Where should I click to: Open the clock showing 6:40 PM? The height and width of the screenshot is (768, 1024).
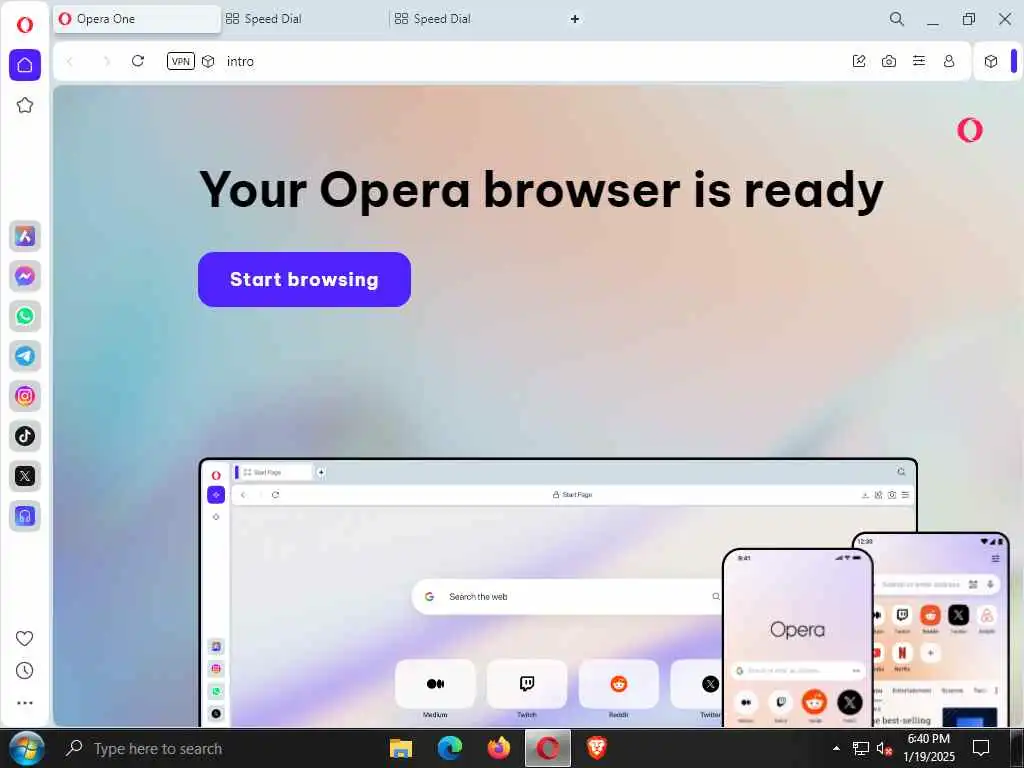click(929, 748)
